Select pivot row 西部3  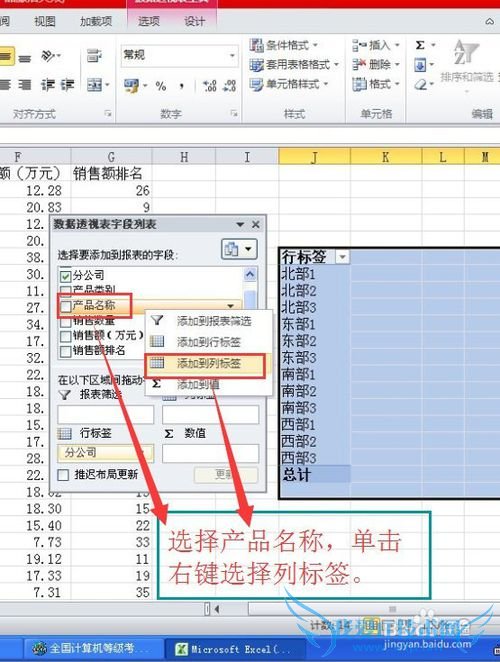[315, 458]
